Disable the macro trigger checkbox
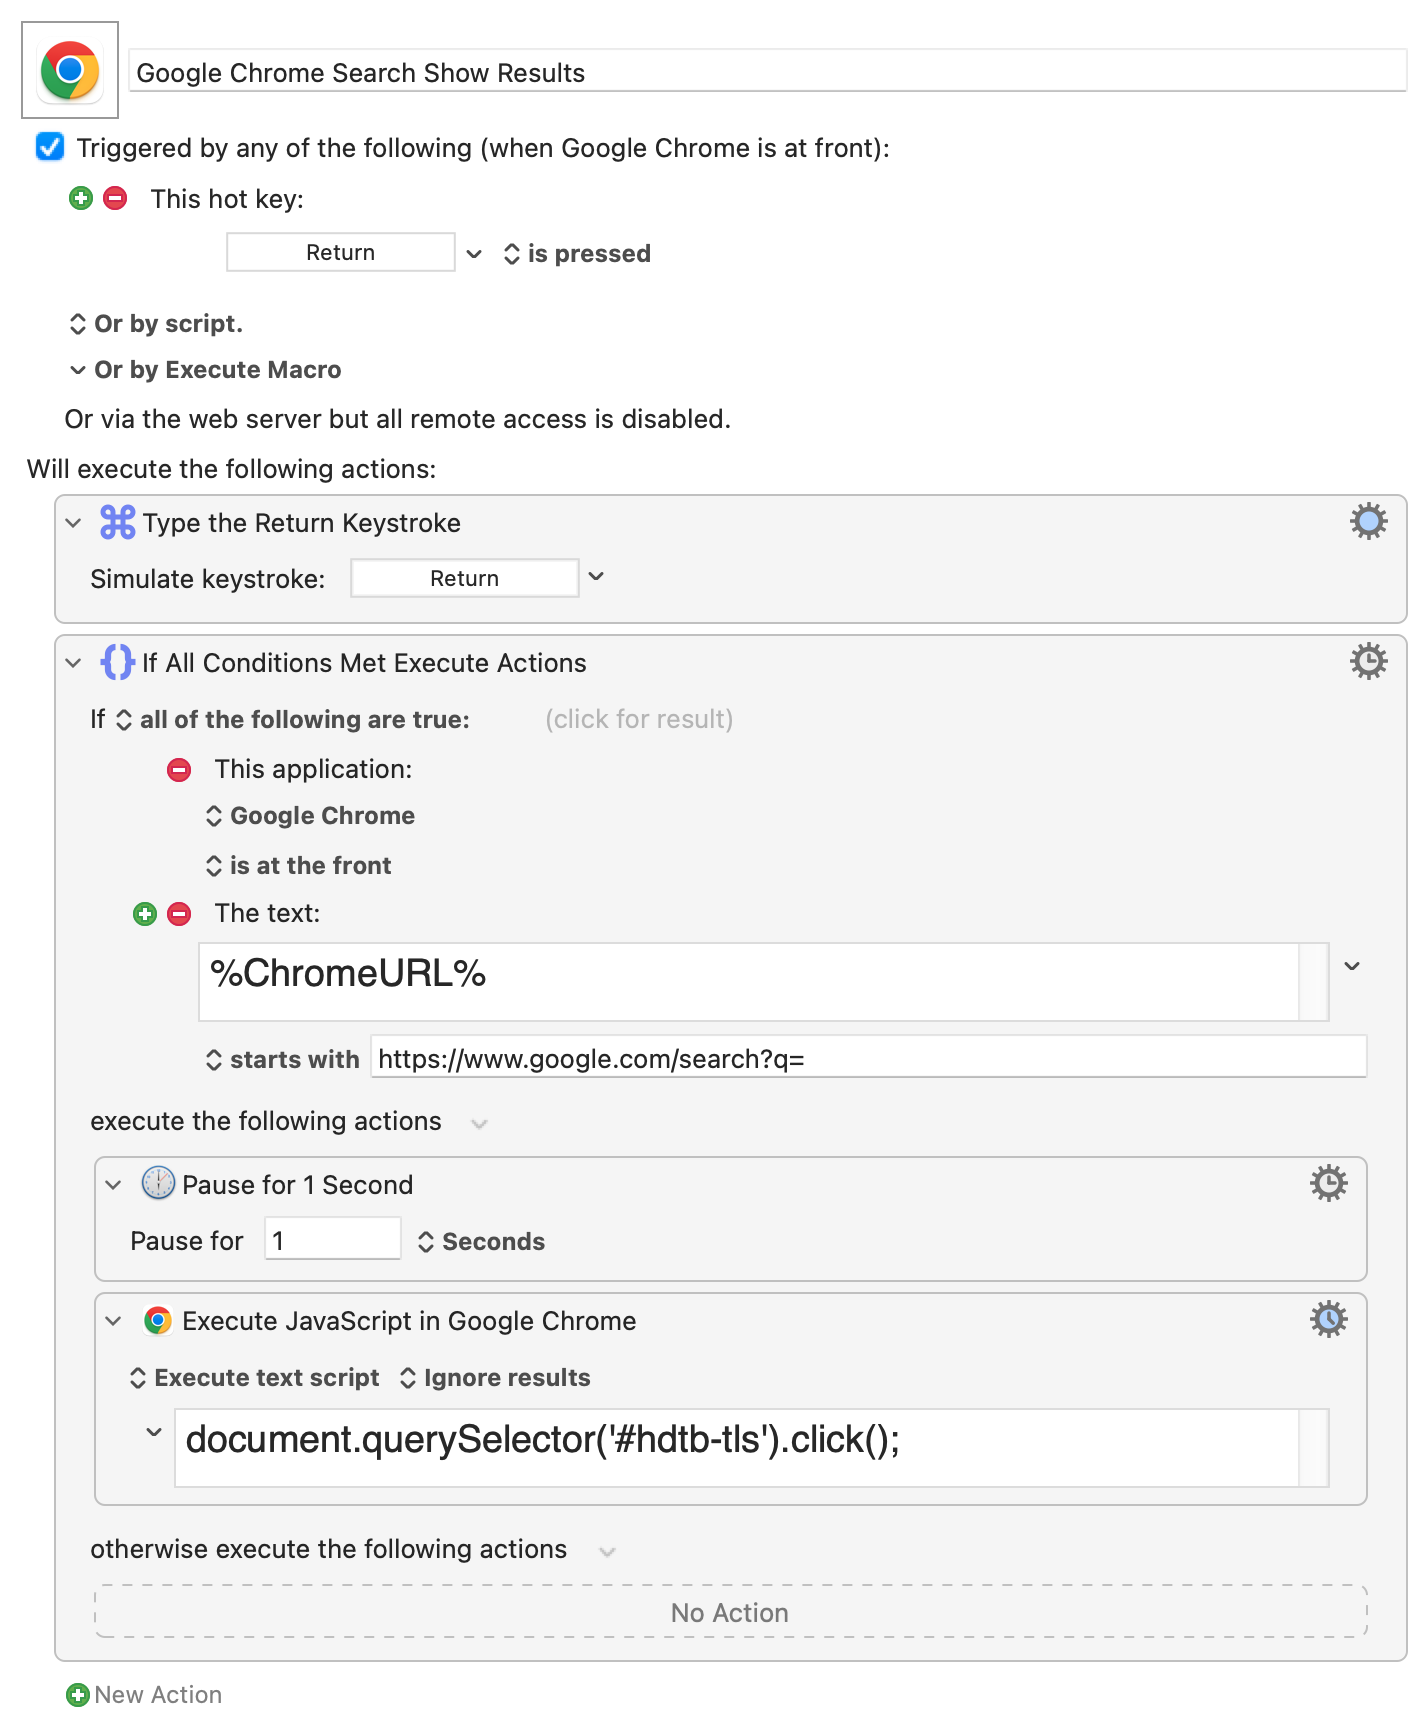Image resolution: width=1428 pixels, height=1728 pixels. 50,147
